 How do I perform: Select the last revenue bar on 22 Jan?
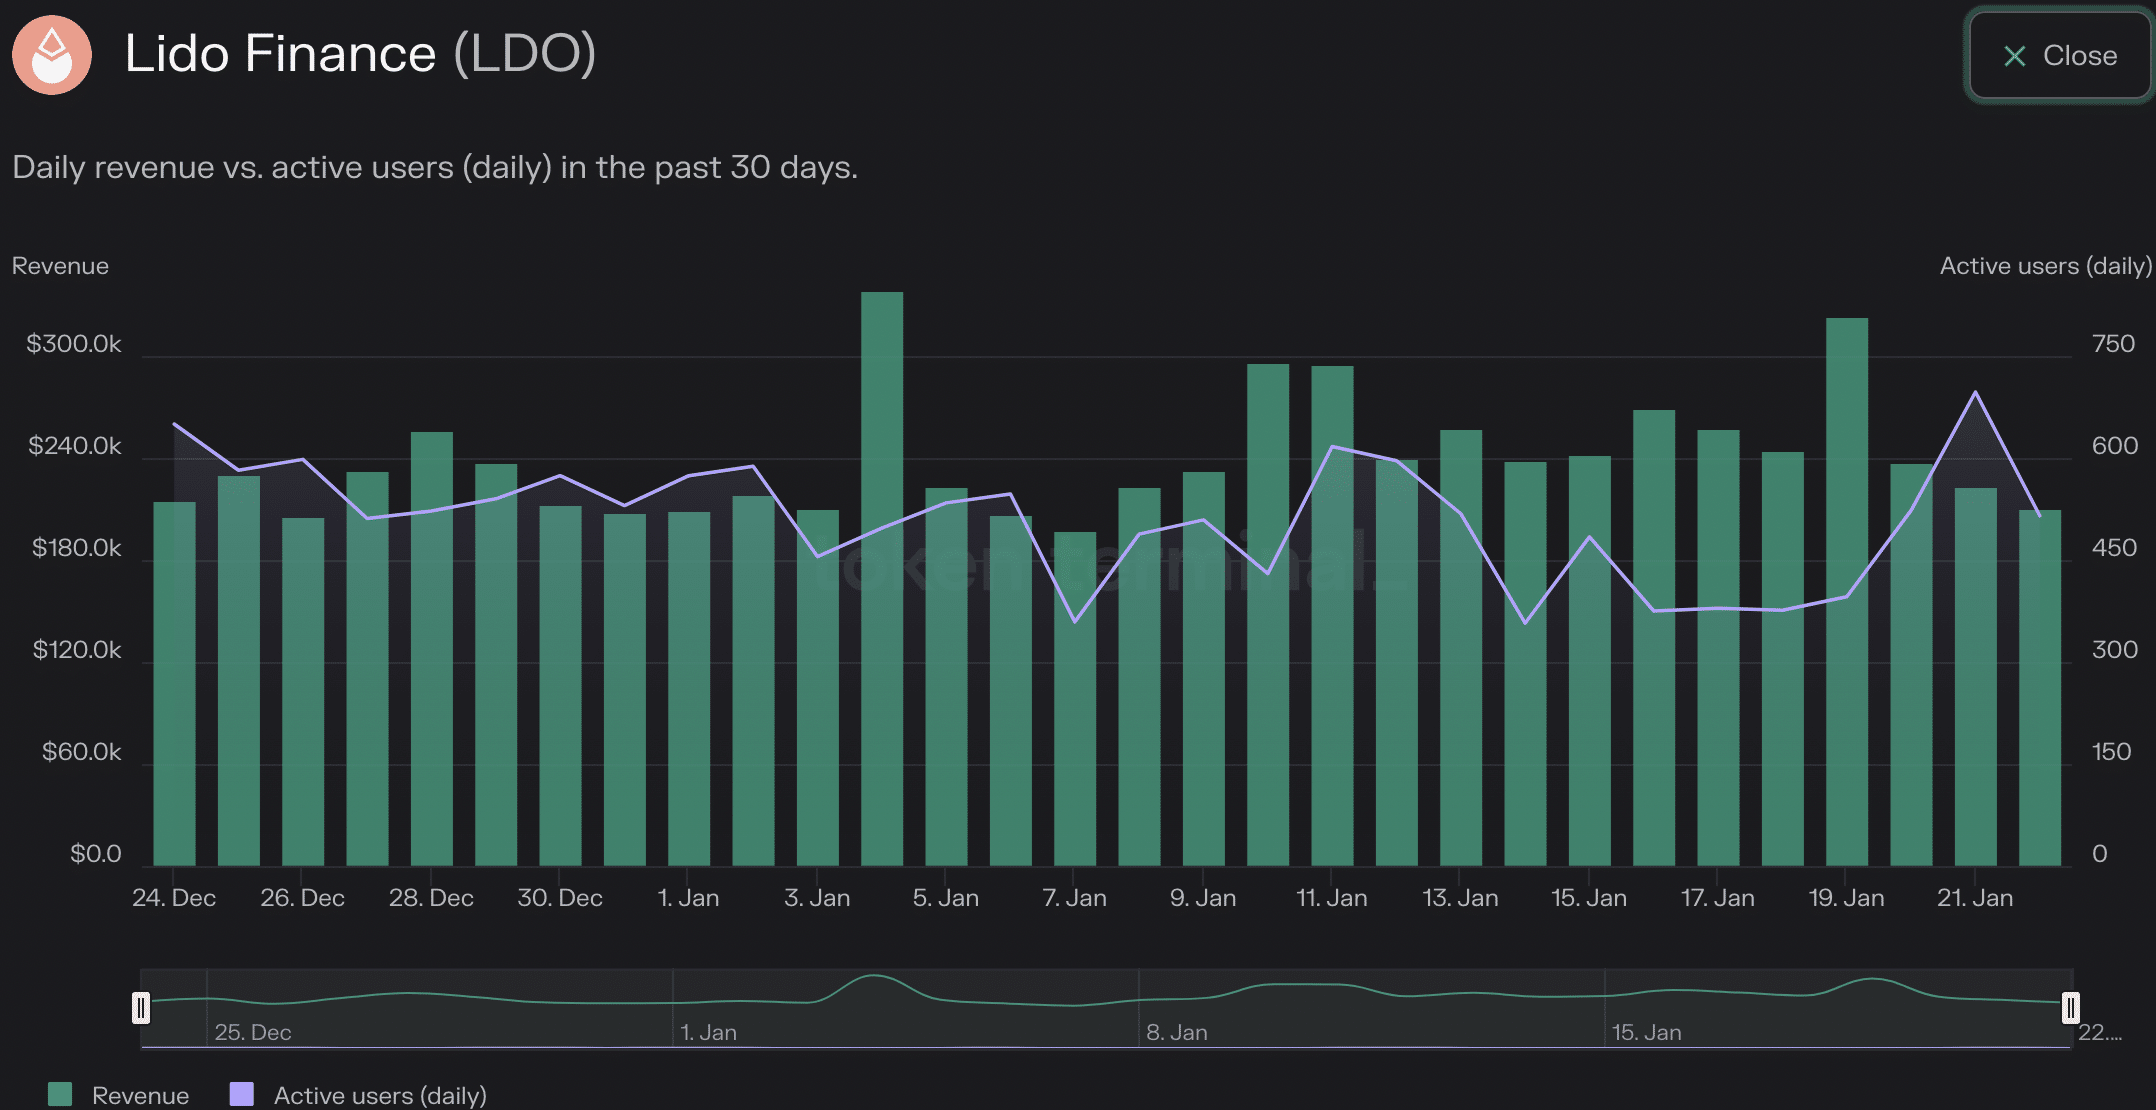click(2040, 688)
